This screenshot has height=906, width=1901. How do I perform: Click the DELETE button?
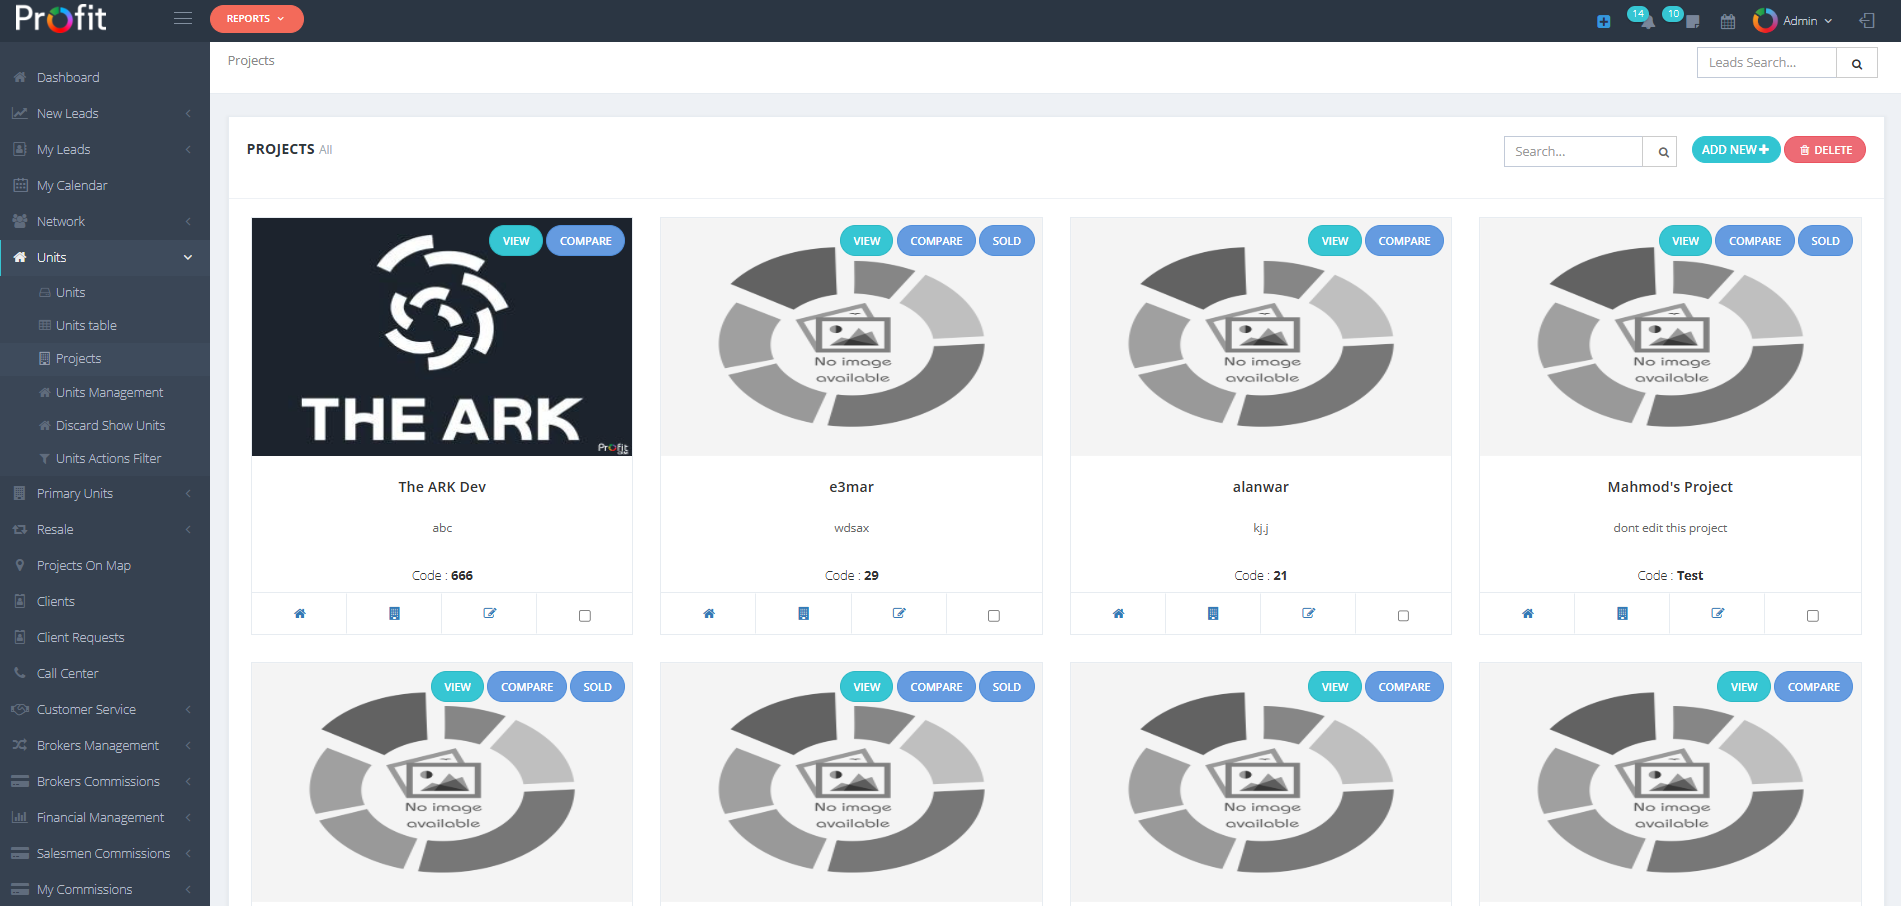(1824, 149)
